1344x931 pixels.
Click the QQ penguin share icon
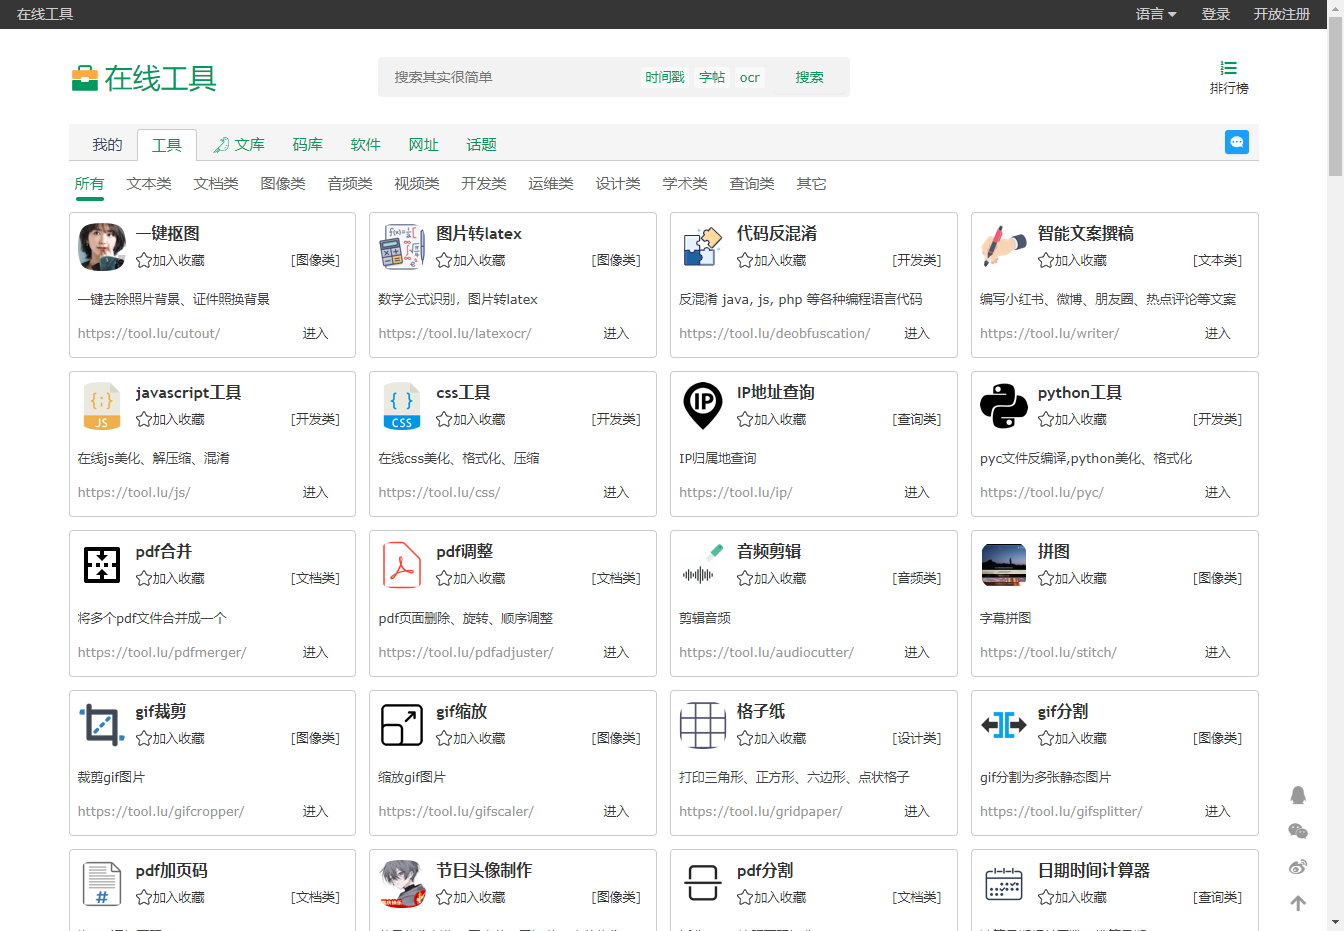click(x=1298, y=795)
